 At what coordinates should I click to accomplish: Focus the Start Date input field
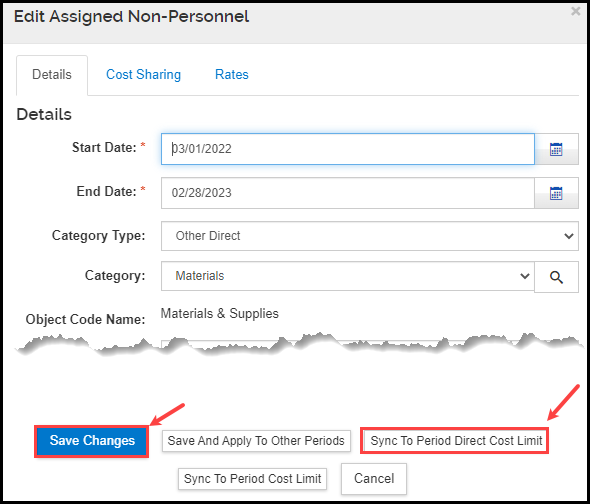coord(348,149)
